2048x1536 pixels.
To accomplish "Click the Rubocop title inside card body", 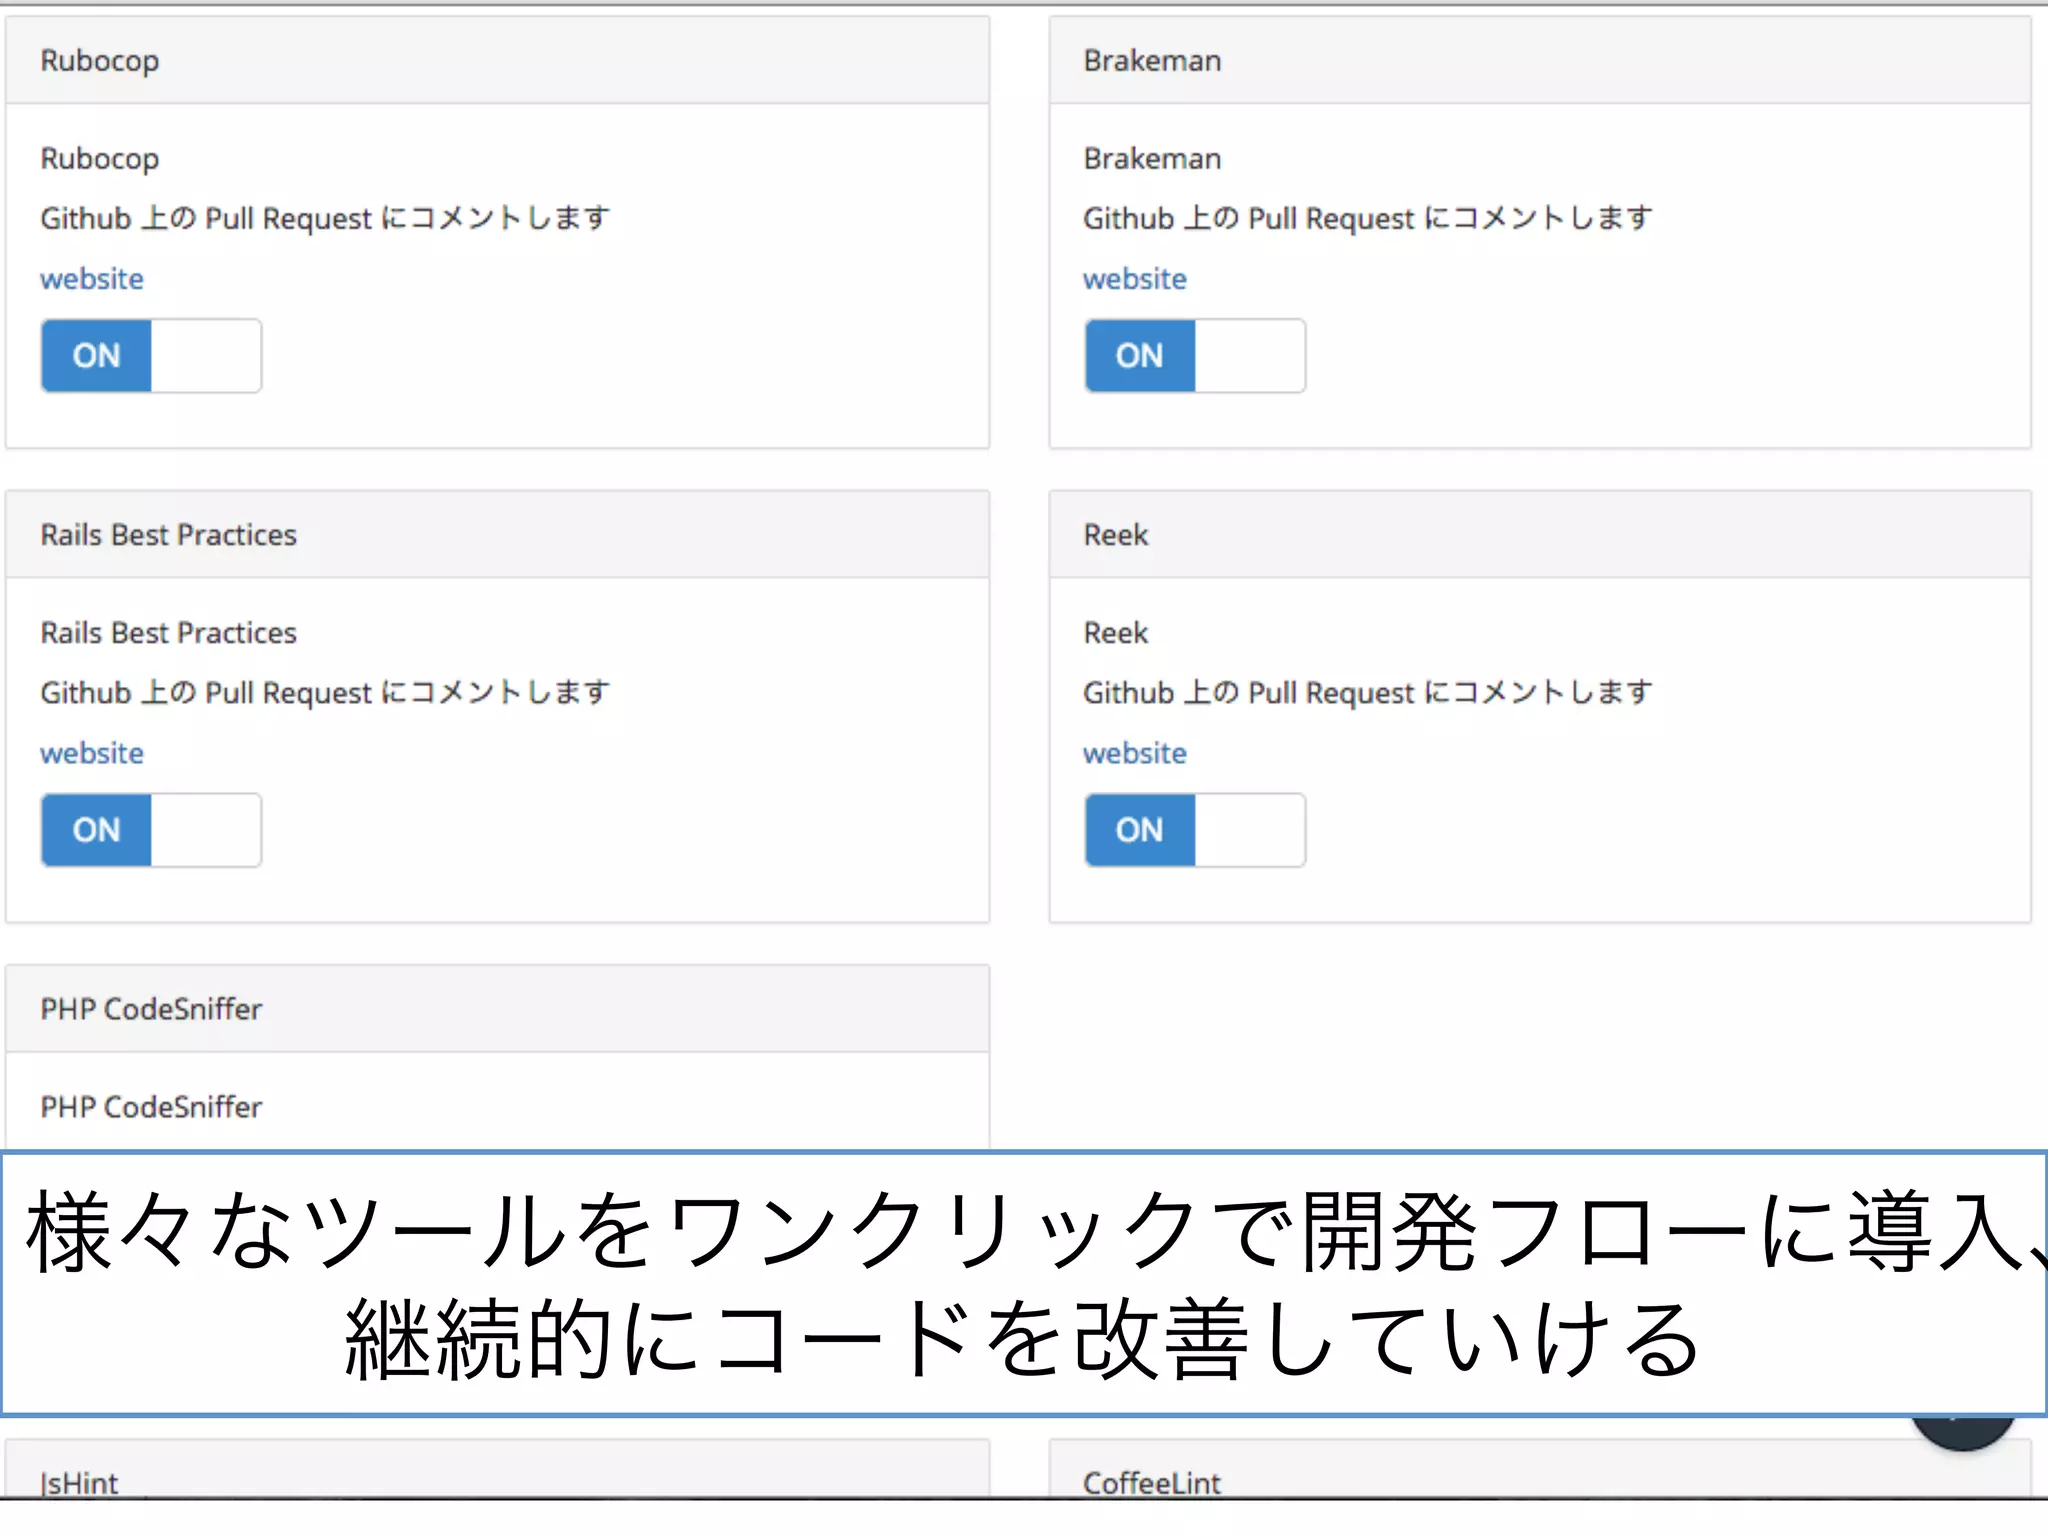I will [x=100, y=159].
